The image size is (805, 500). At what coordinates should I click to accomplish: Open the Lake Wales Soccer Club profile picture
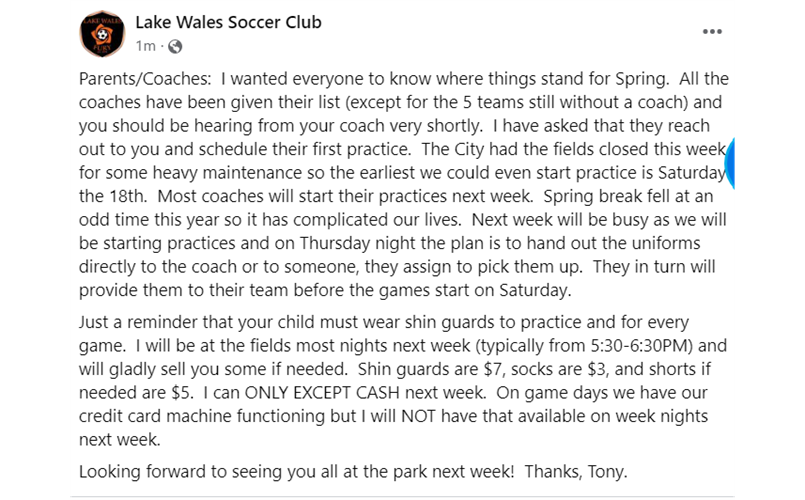tap(102, 34)
